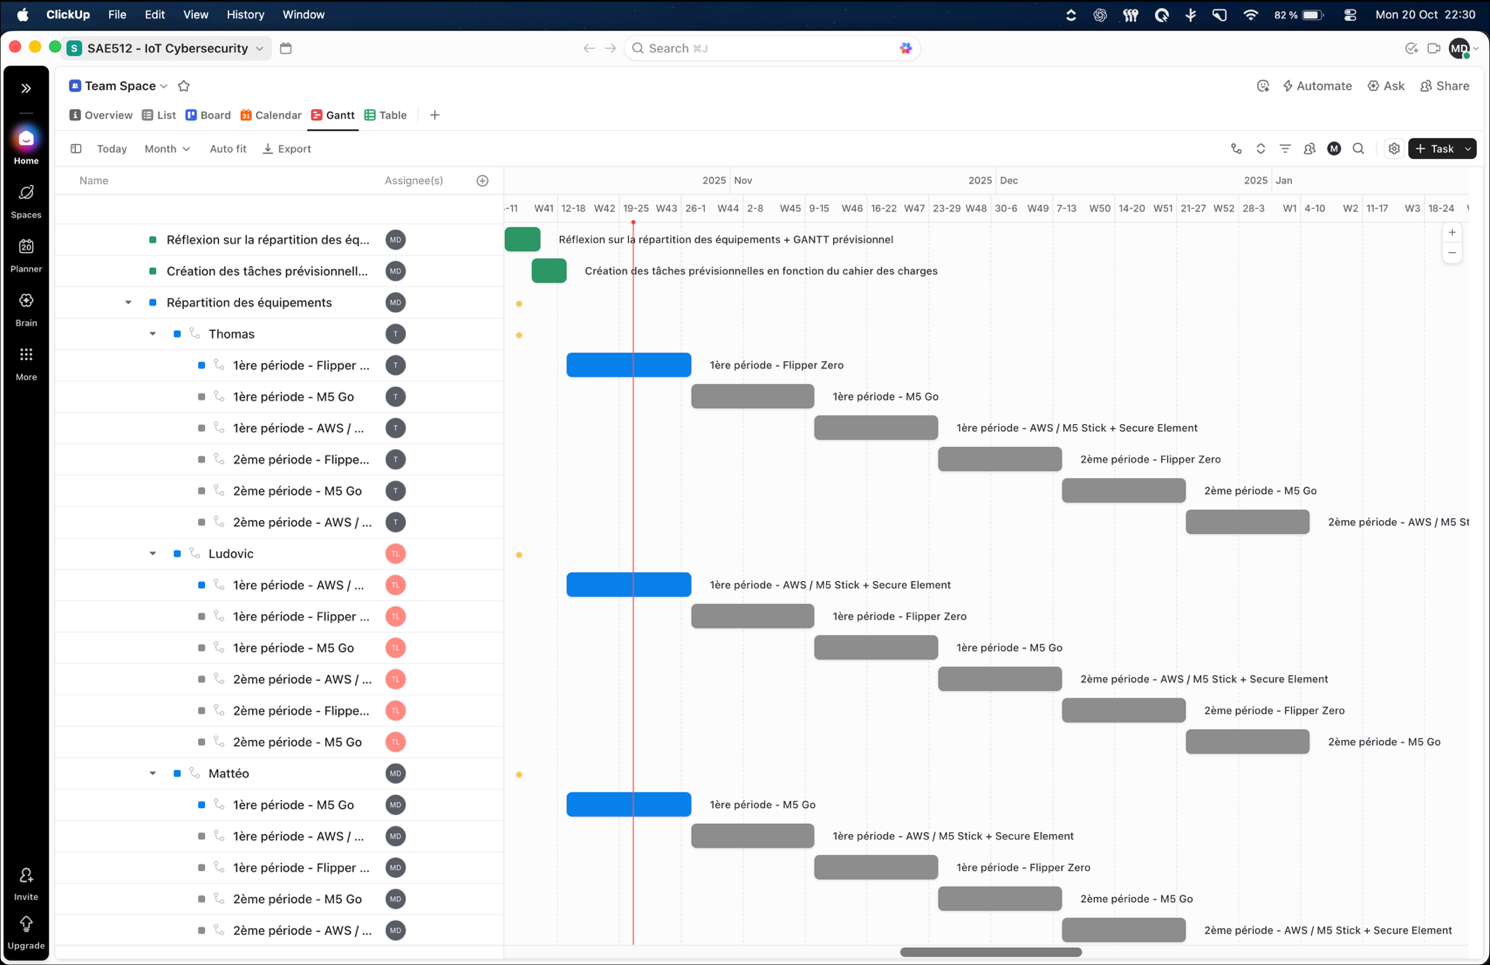
Task: Select the Brain icon in the left sidebar
Action: (x=25, y=300)
